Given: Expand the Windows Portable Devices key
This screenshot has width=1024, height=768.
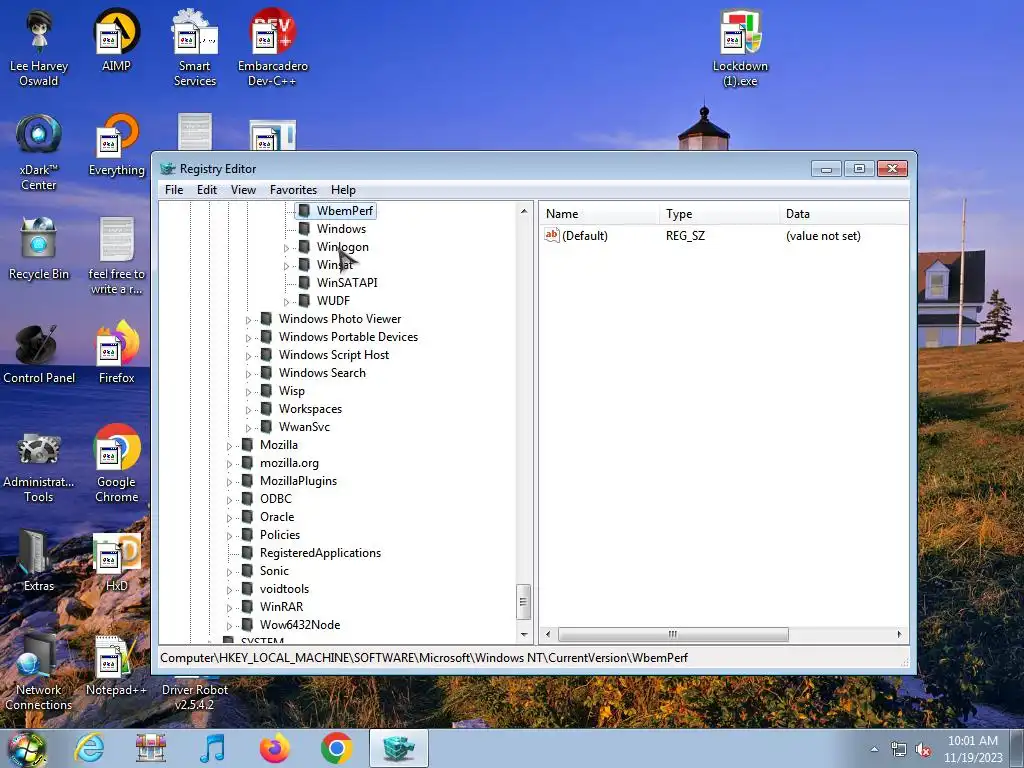Looking at the screenshot, I should click(248, 338).
